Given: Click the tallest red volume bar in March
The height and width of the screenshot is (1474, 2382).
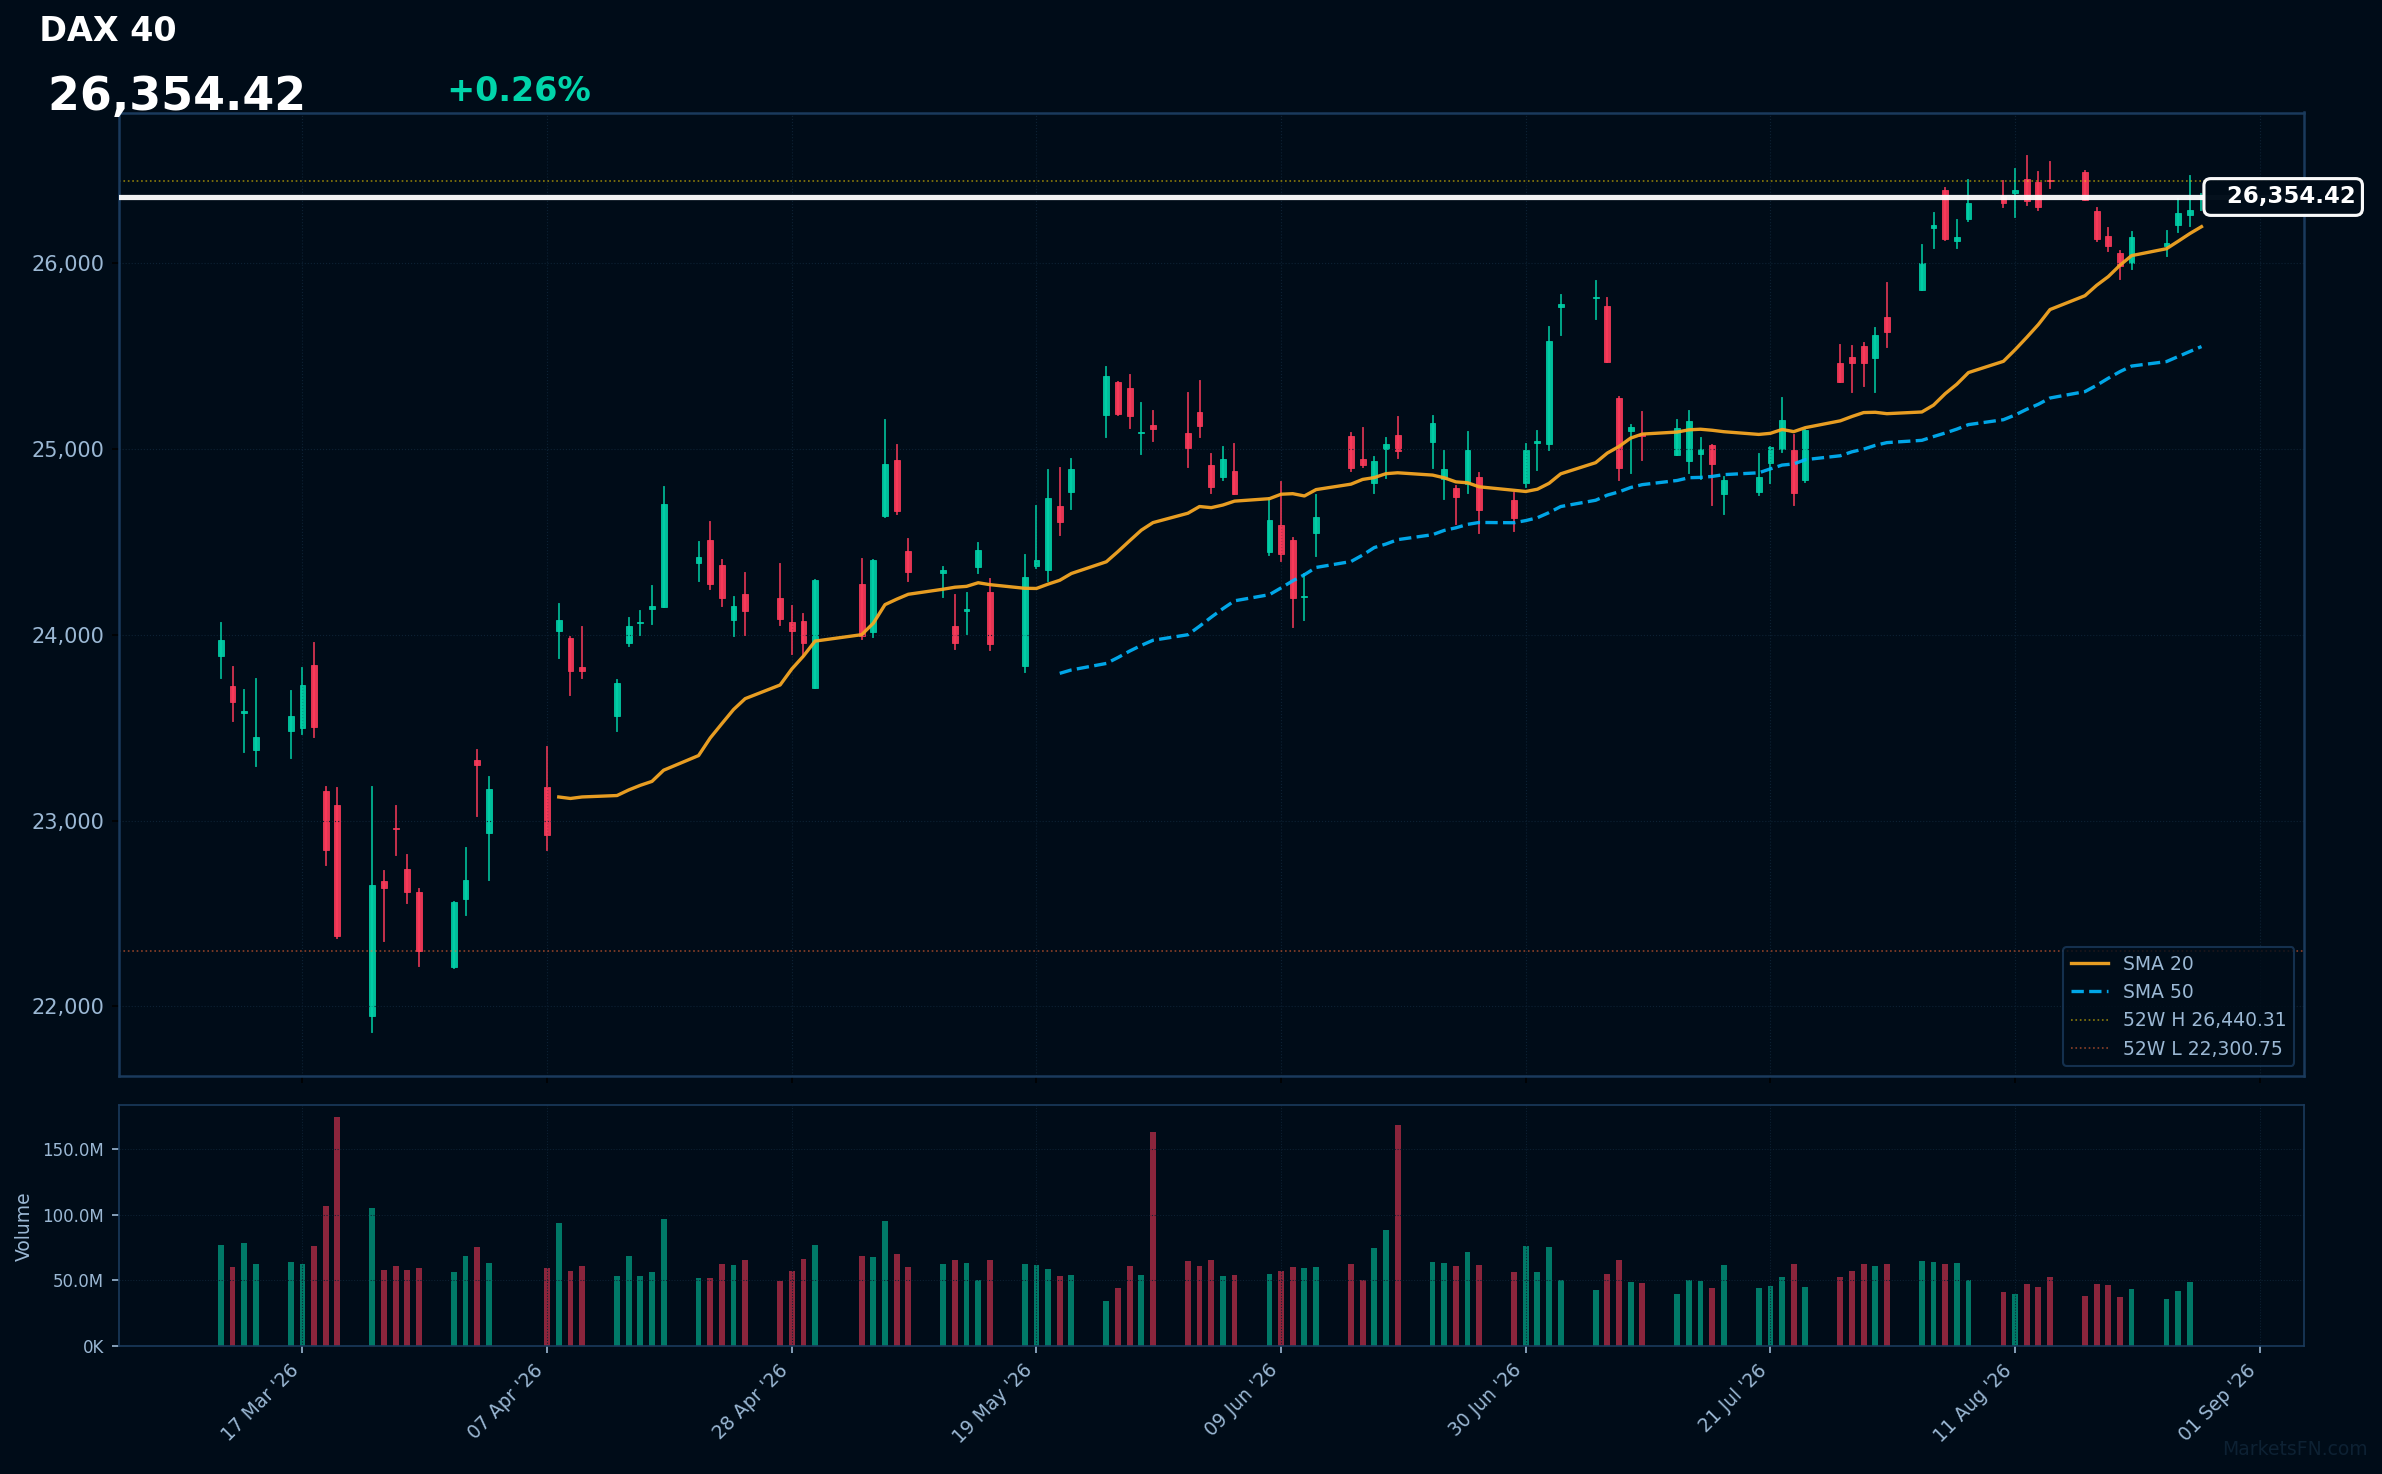Looking at the screenshot, I should 337,1231.
